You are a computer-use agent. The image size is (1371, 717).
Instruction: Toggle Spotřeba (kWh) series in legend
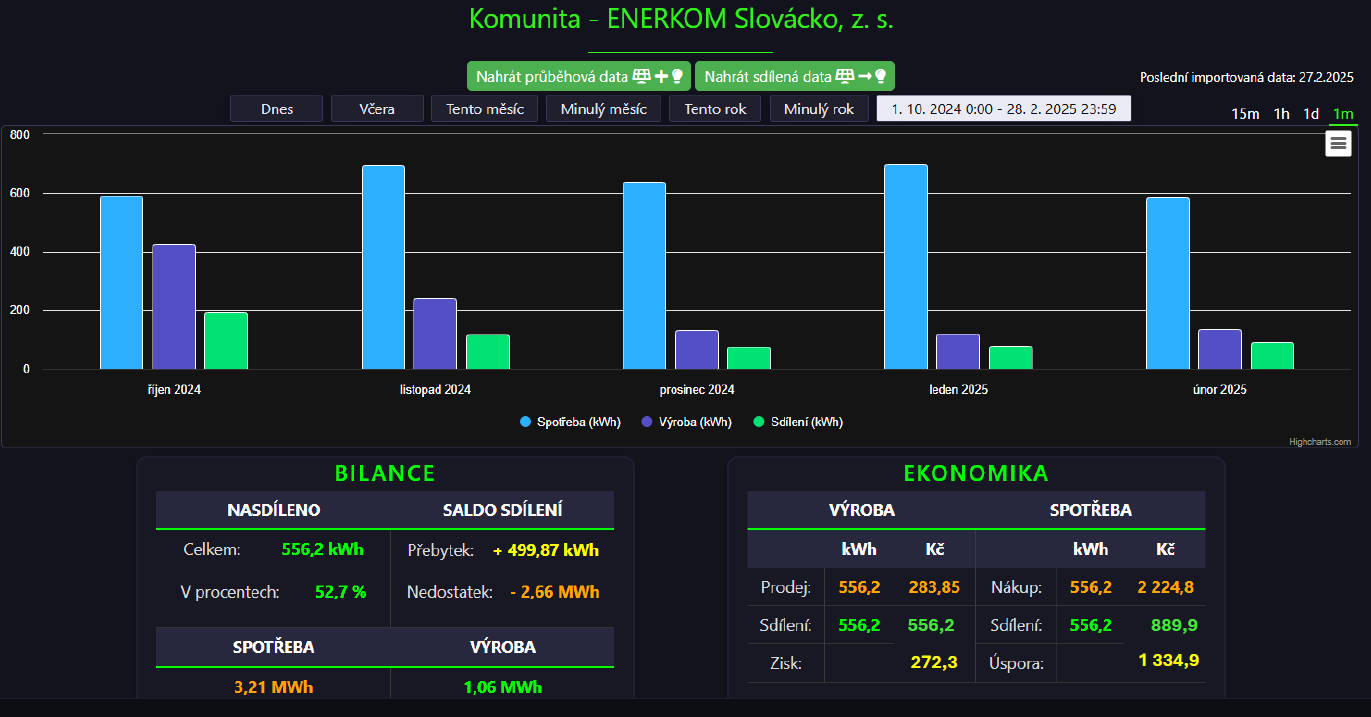[x=570, y=422]
